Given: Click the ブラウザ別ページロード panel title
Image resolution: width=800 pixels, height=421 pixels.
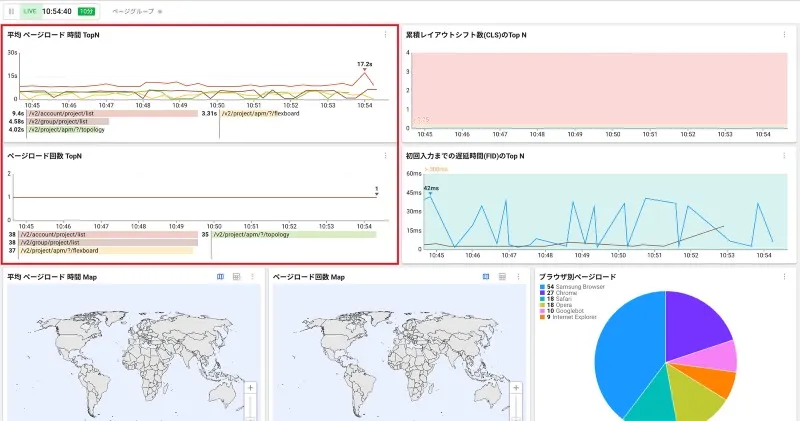Looking at the screenshot, I should pos(578,277).
